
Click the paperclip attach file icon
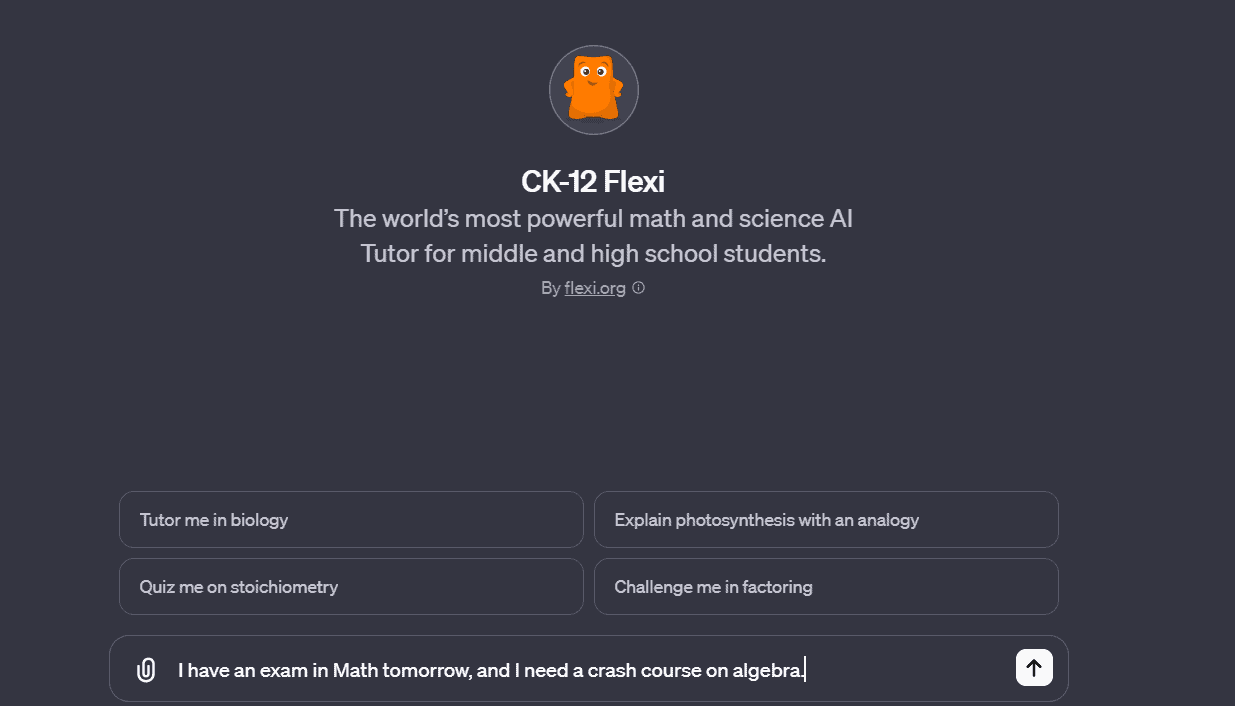pyautogui.click(x=146, y=669)
